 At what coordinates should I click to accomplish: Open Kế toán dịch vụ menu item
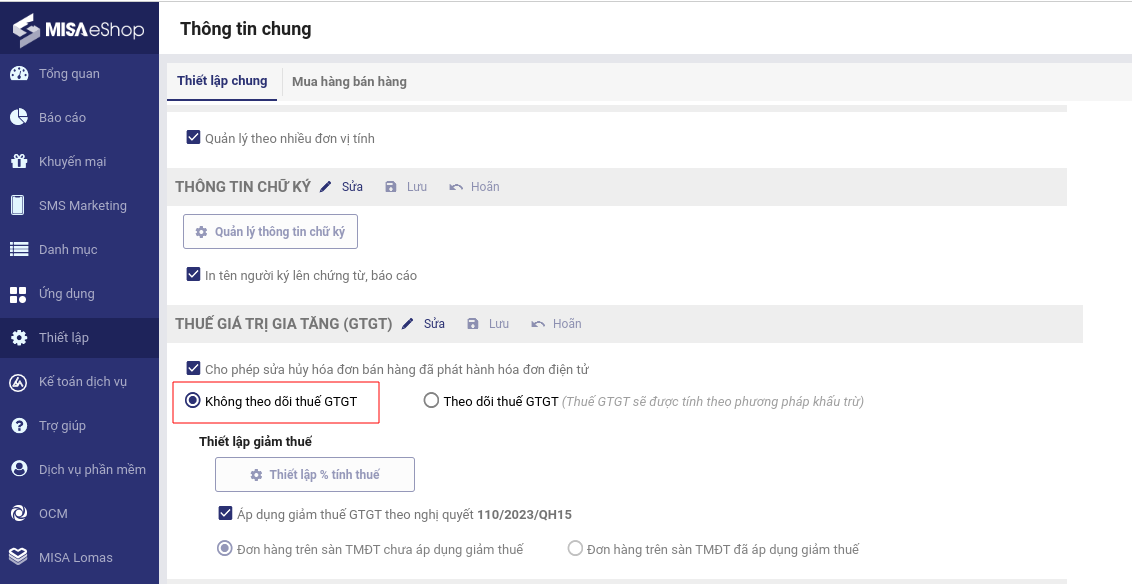(x=82, y=382)
